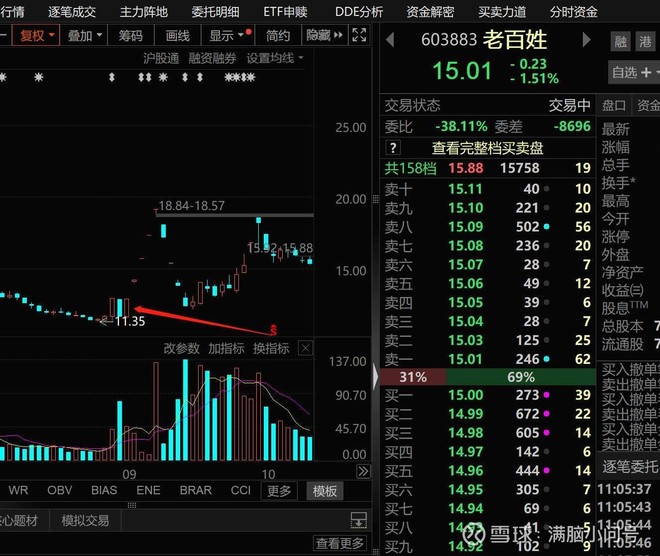Open the 委托明细 tab
Screen dimensions: 660x556
[x=215, y=12]
